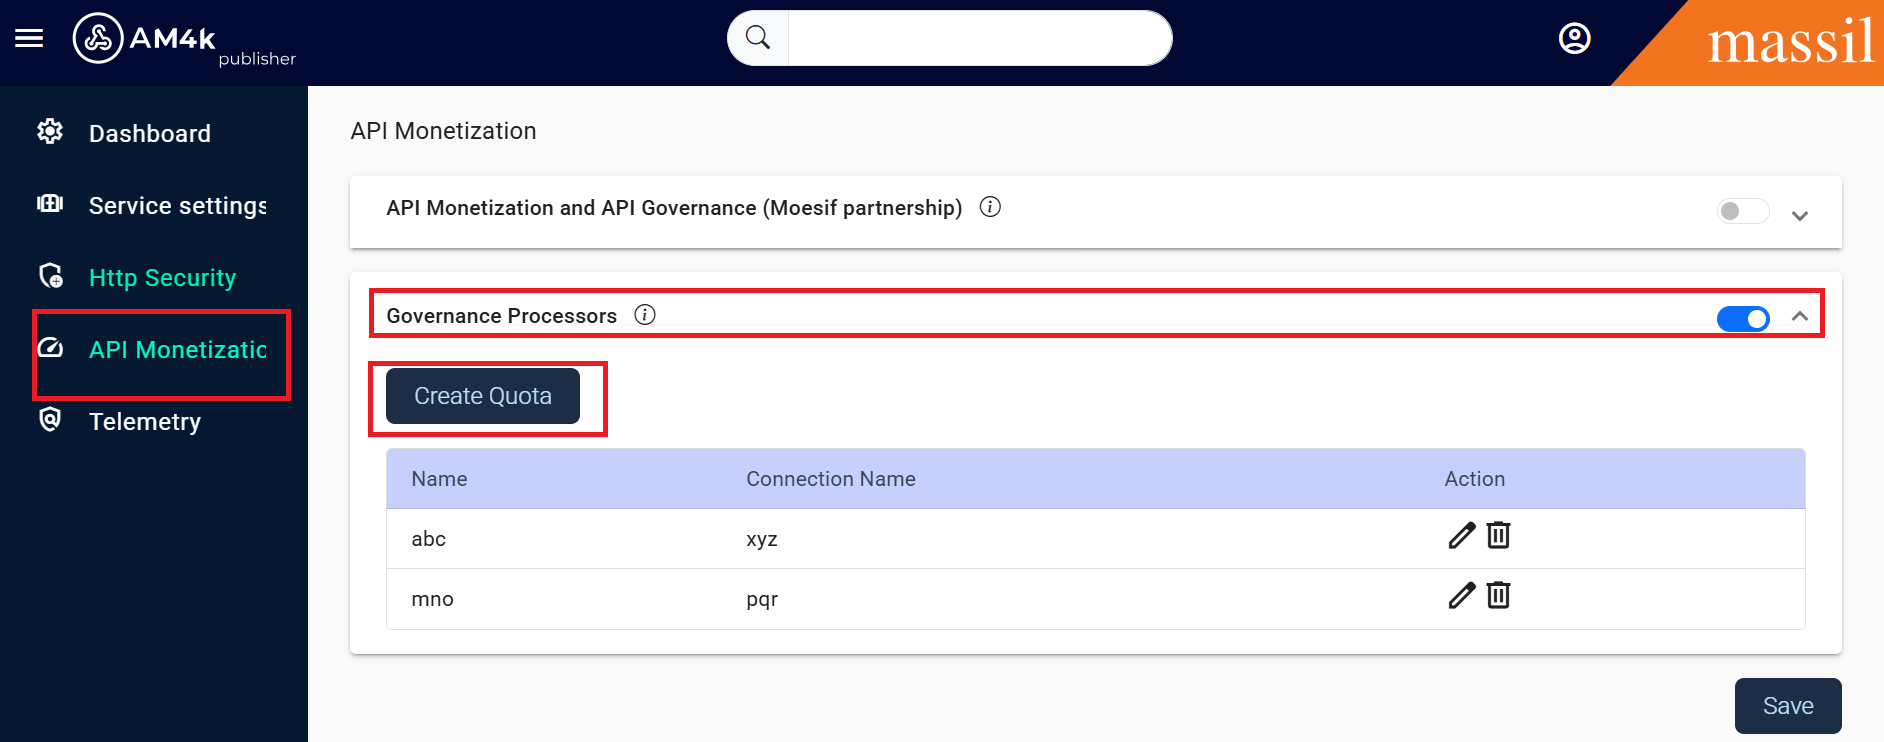
Task: Delete the mno quota with trash icon
Action: [x=1498, y=596]
